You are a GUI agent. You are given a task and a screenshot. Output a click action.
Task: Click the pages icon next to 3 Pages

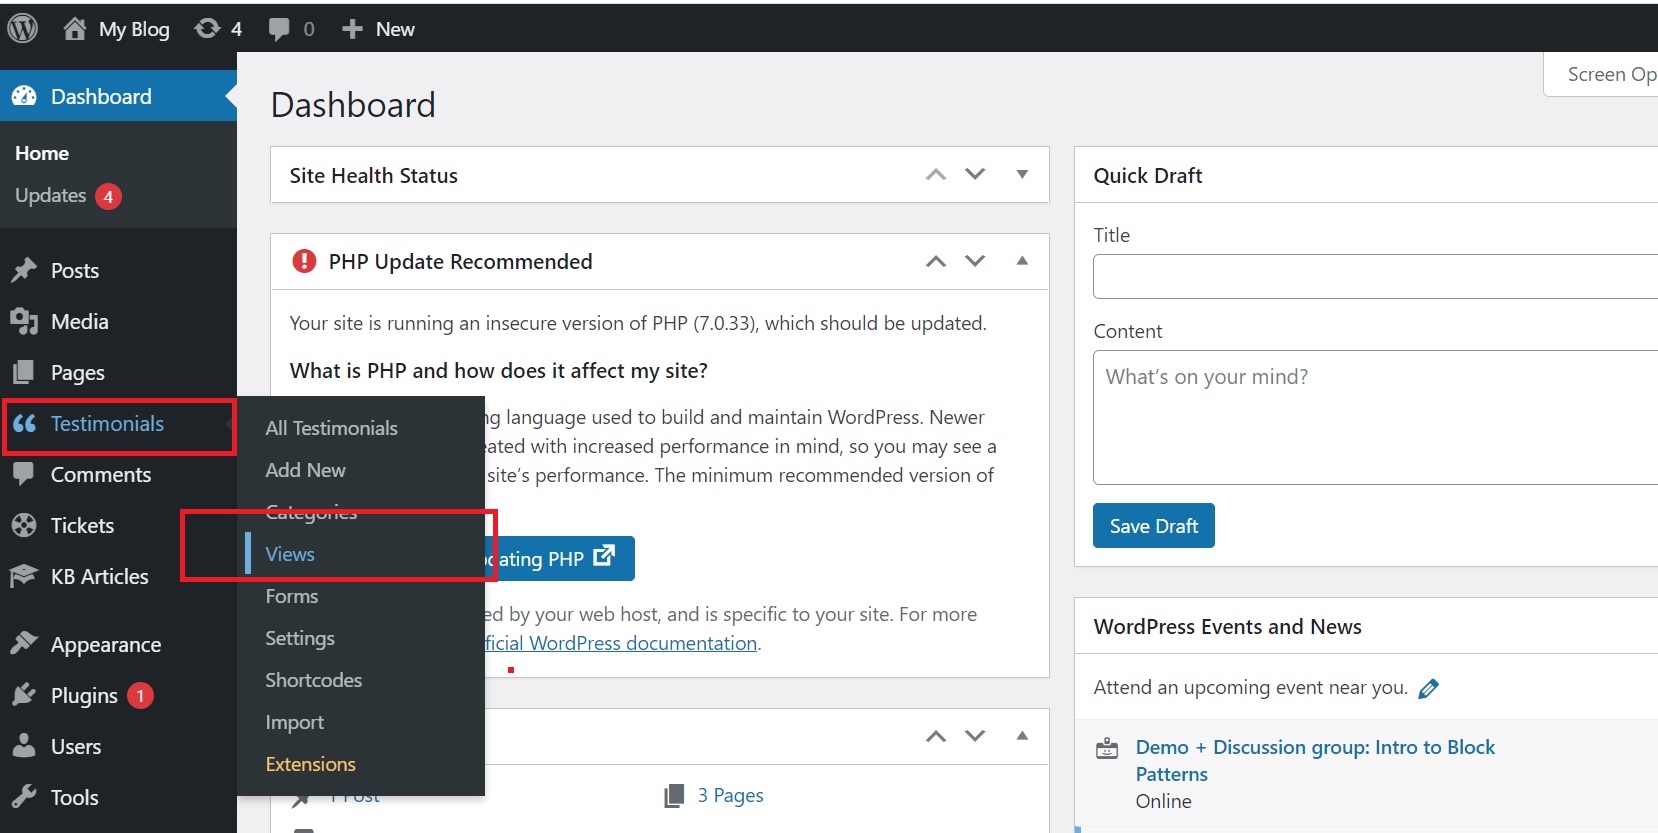674,796
